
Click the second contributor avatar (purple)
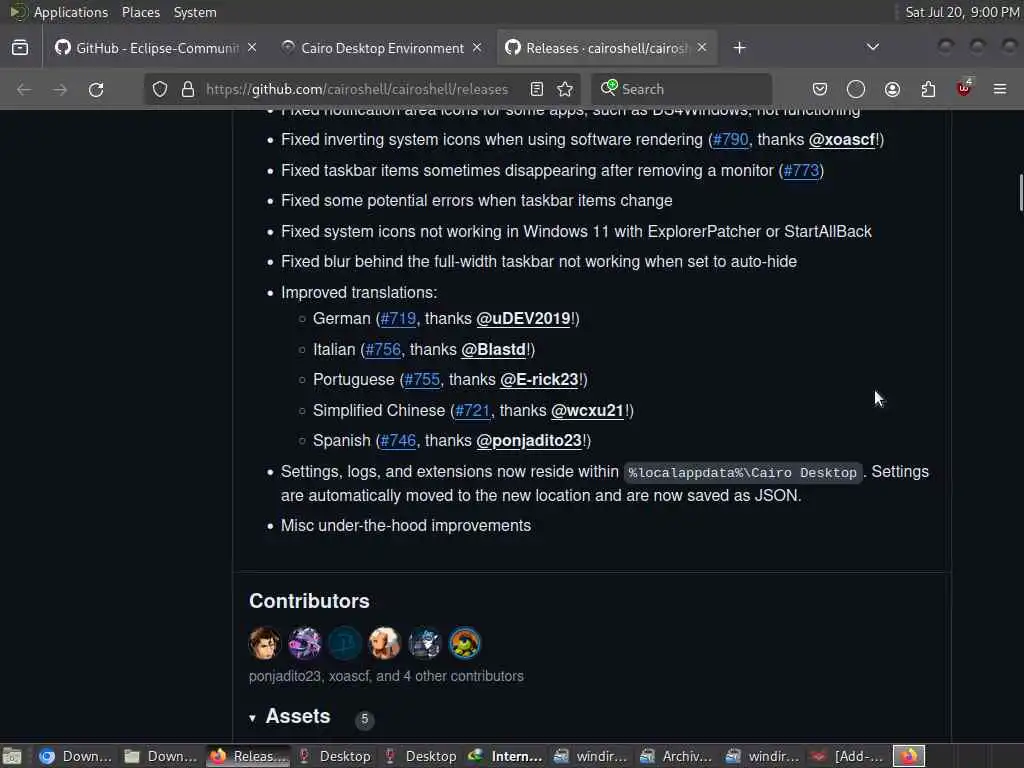(x=305, y=643)
